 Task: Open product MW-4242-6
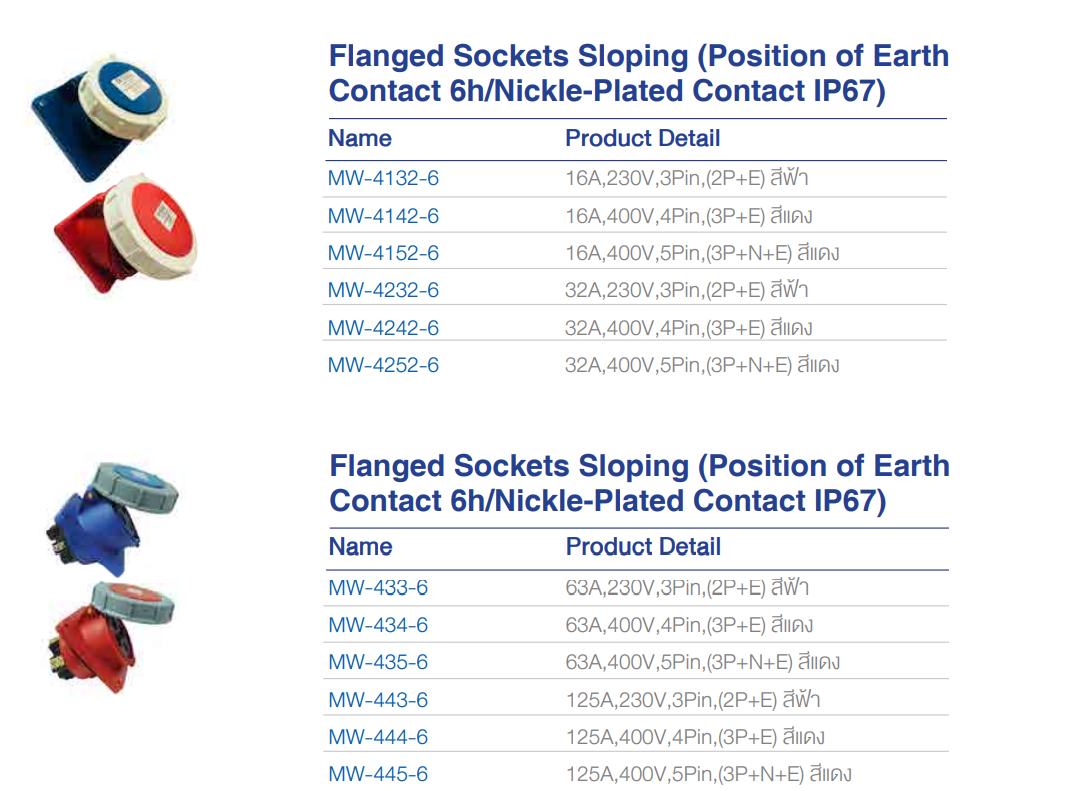383,328
